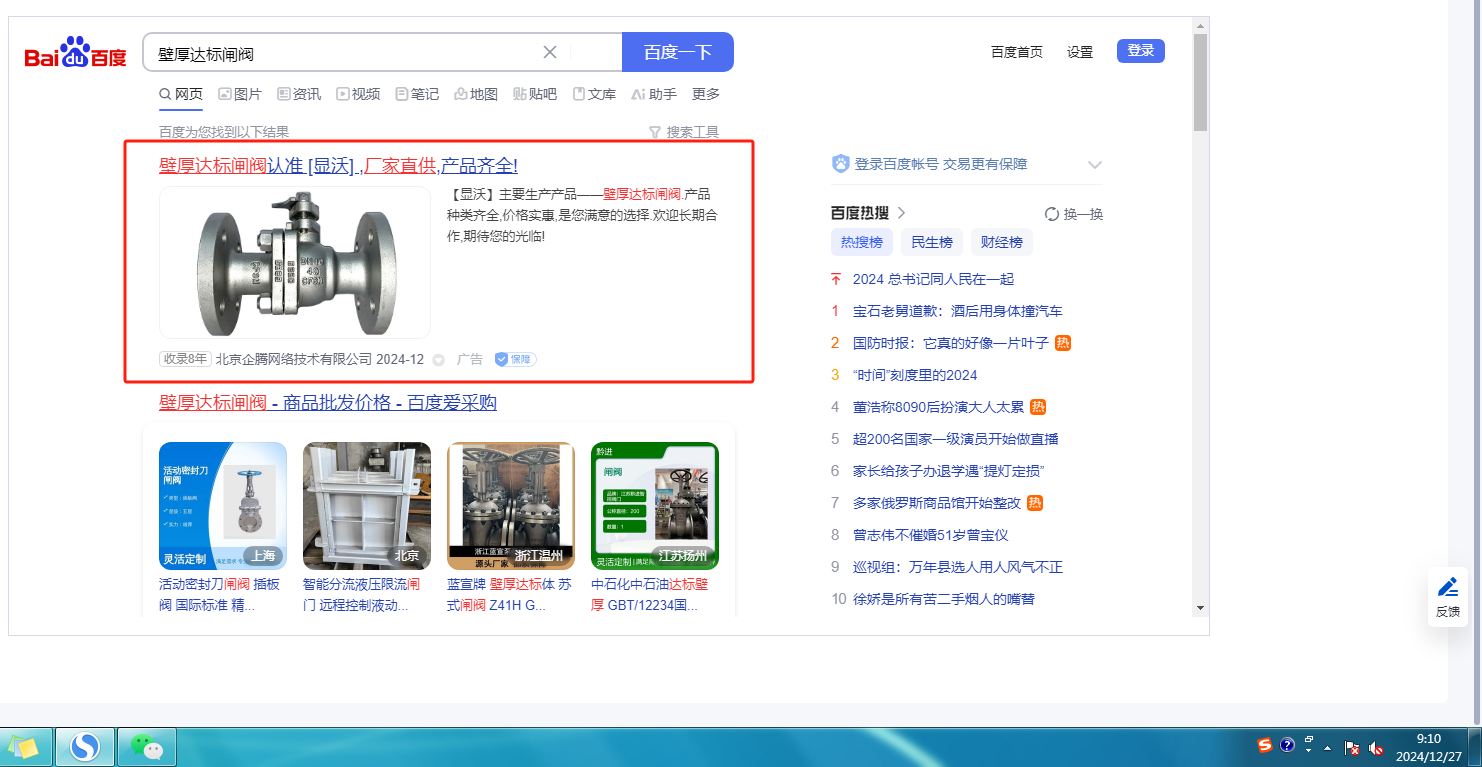This screenshot has height=767, width=1482.
Task: Open the 百度首页 link
Action: point(1017,52)
